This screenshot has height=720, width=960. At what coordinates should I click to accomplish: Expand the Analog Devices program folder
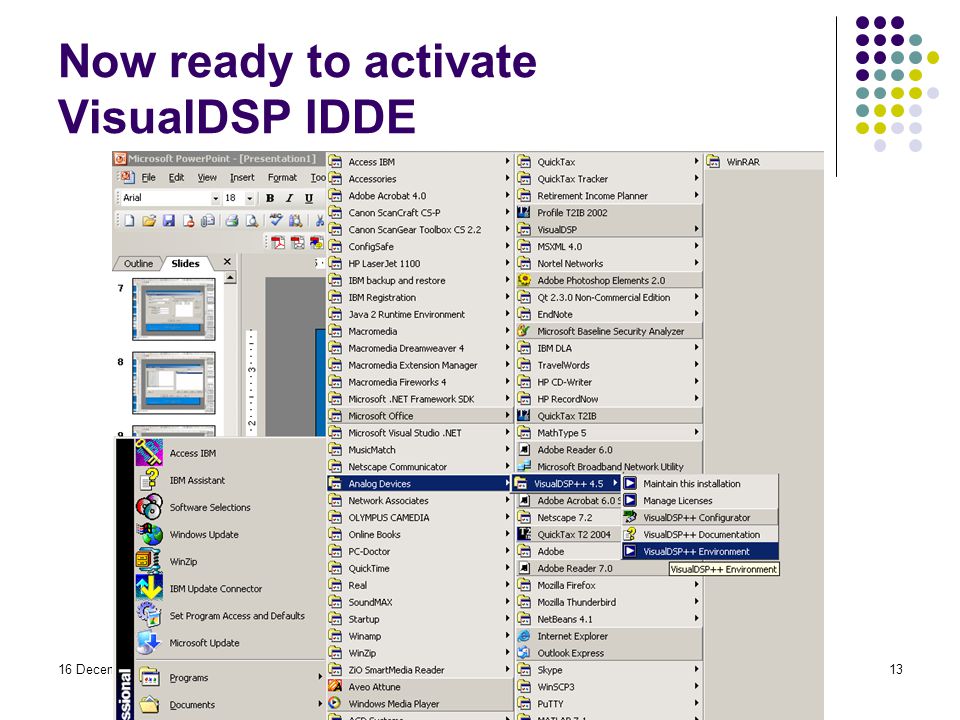pos(419,484)
